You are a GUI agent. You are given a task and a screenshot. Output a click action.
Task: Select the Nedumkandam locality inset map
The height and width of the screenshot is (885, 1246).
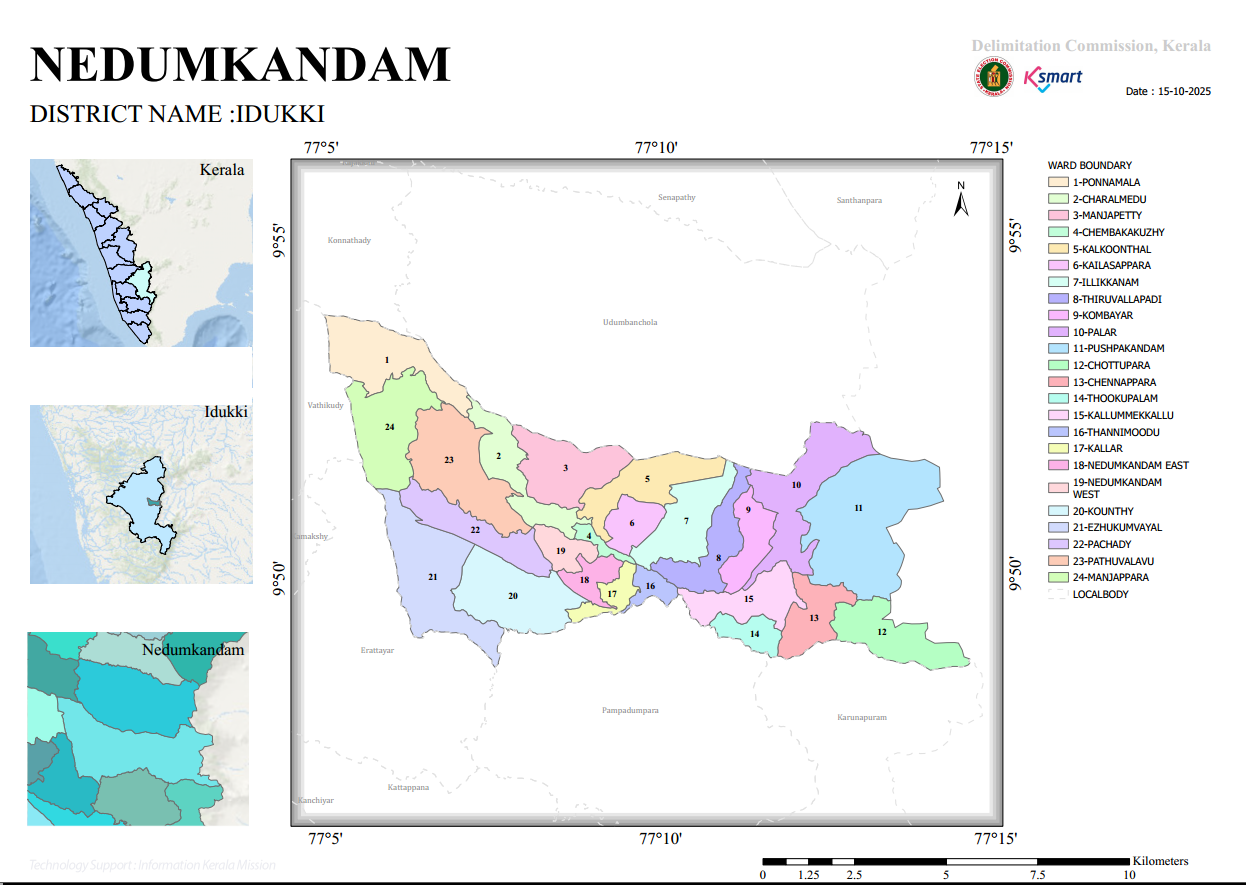point(137,728)
